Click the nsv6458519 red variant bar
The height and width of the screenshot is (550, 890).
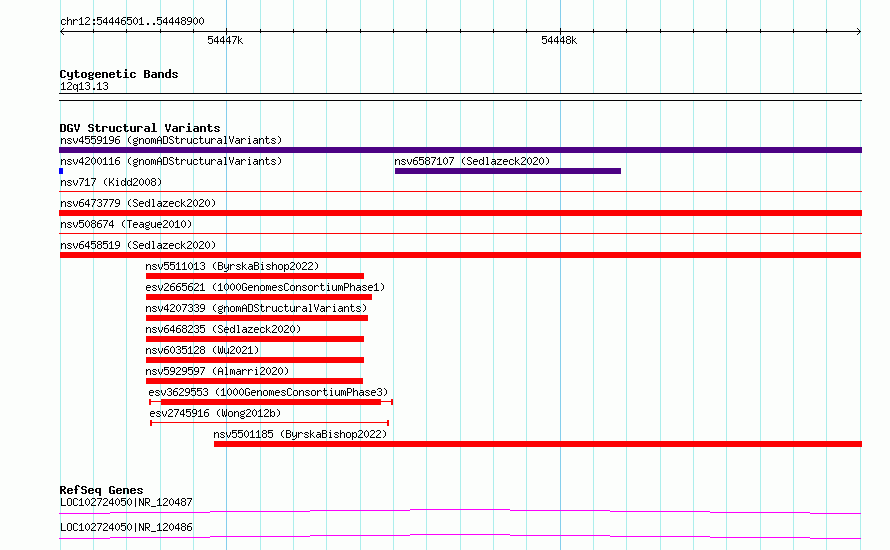point(460,255)
